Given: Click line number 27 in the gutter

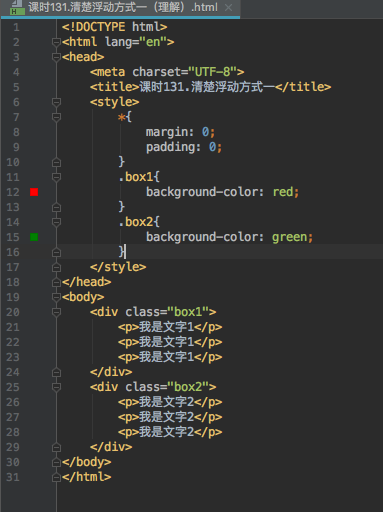Looking at the screenshot, I should click(13, 417).
